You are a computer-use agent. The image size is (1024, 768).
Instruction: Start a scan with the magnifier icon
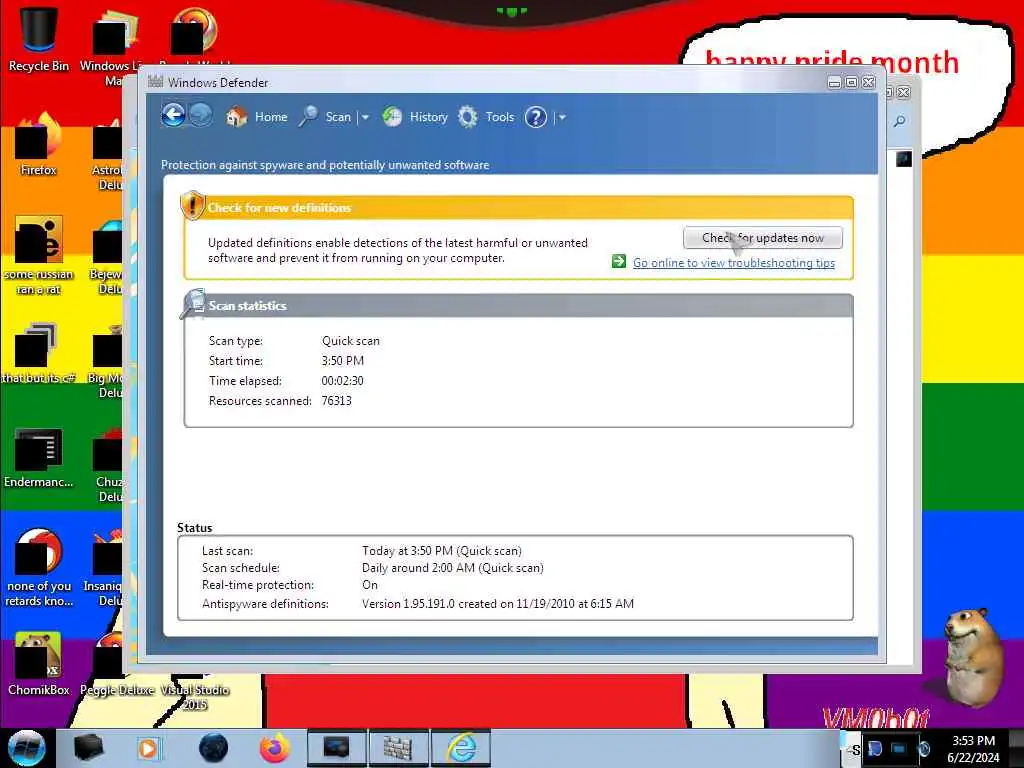(308, 117)
